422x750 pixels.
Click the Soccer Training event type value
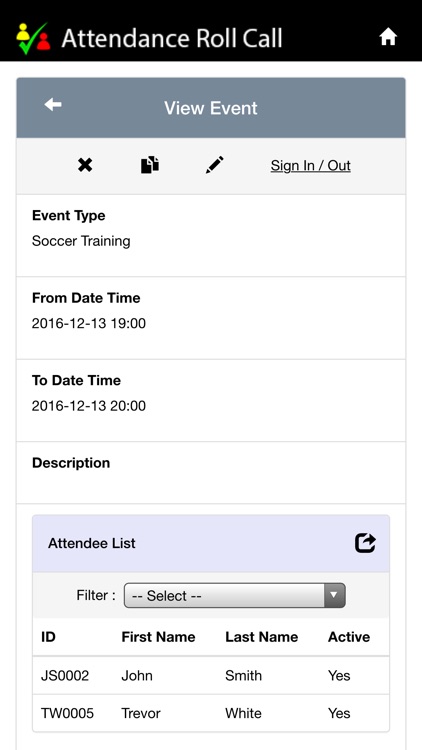click(x=81, y=241)
